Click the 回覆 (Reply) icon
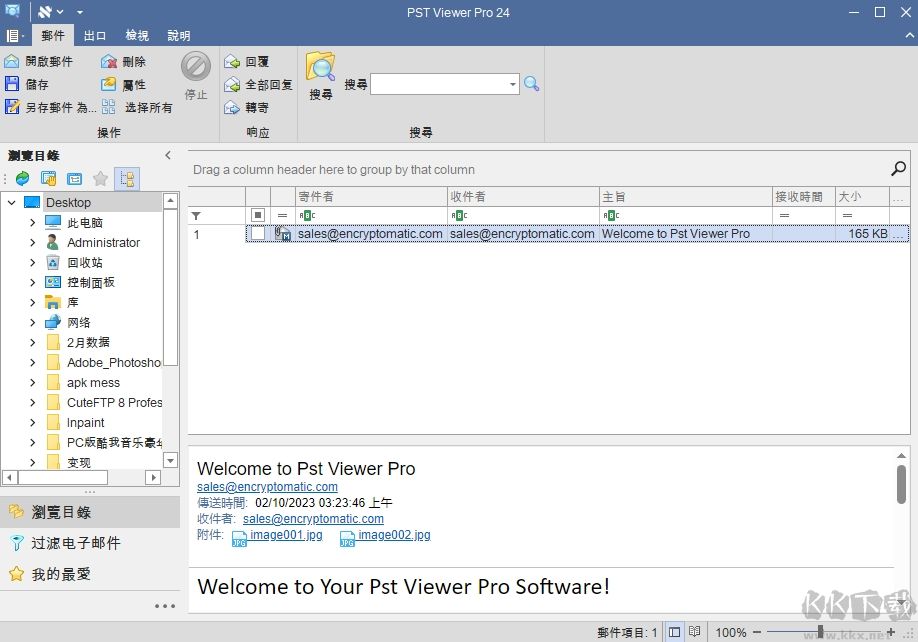Image resolution: width=918 pixels, height=642 pixels. click(233, 61)
